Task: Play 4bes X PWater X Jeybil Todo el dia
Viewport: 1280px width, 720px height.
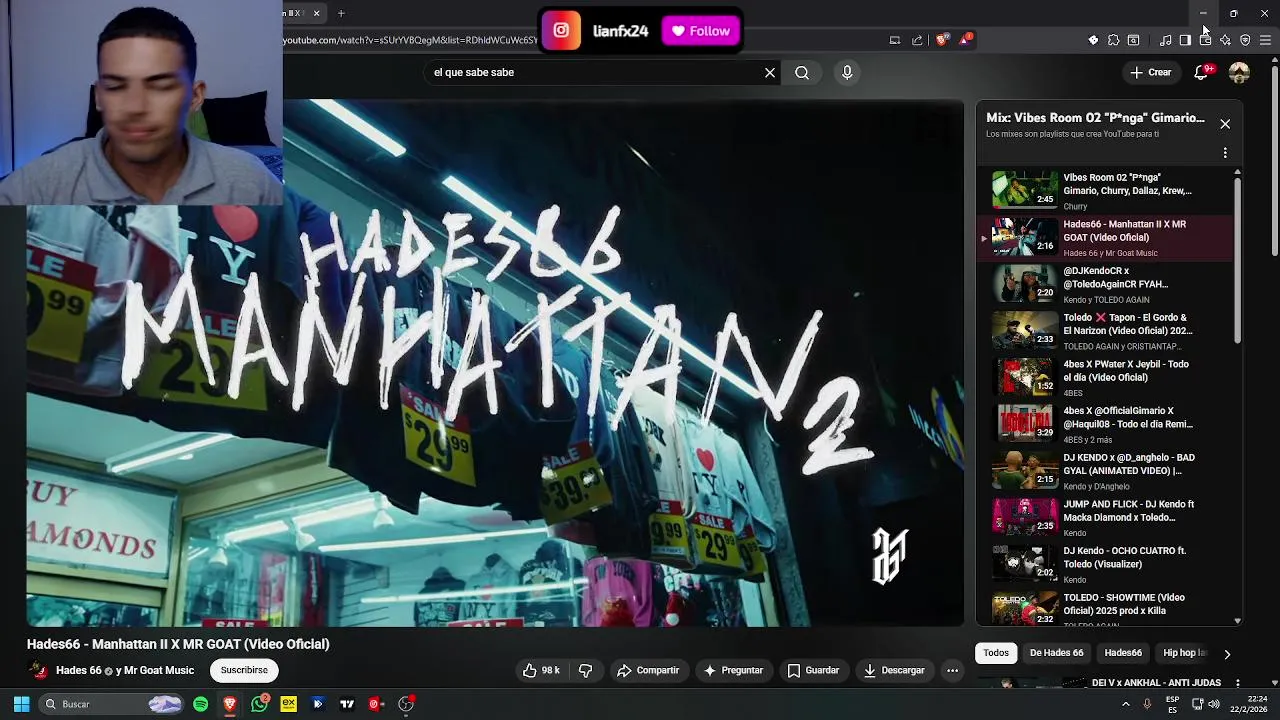Action: click(1105, 377)
